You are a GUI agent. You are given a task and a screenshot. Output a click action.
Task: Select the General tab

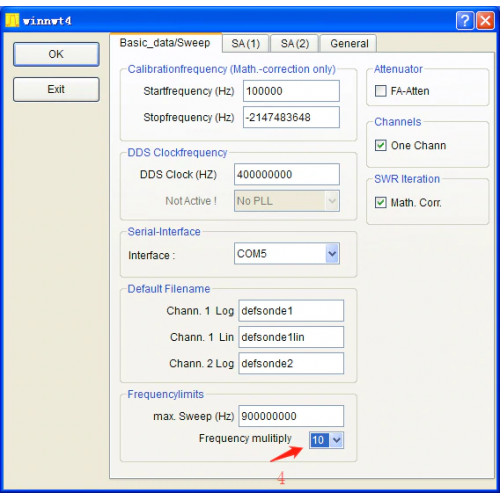tap(349, 43)
